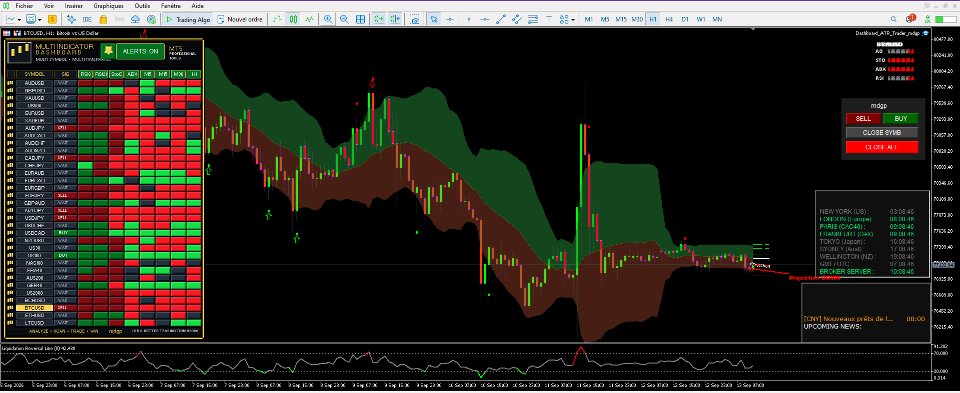Click the Nouvel ordre button
The height and width of the screenshot is (393, 960).
(x=240, y=20)
